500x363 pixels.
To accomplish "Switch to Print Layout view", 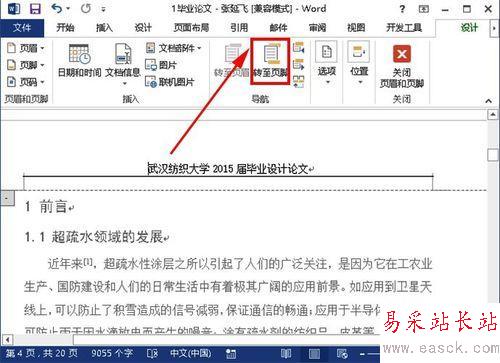I will (314, 353).
